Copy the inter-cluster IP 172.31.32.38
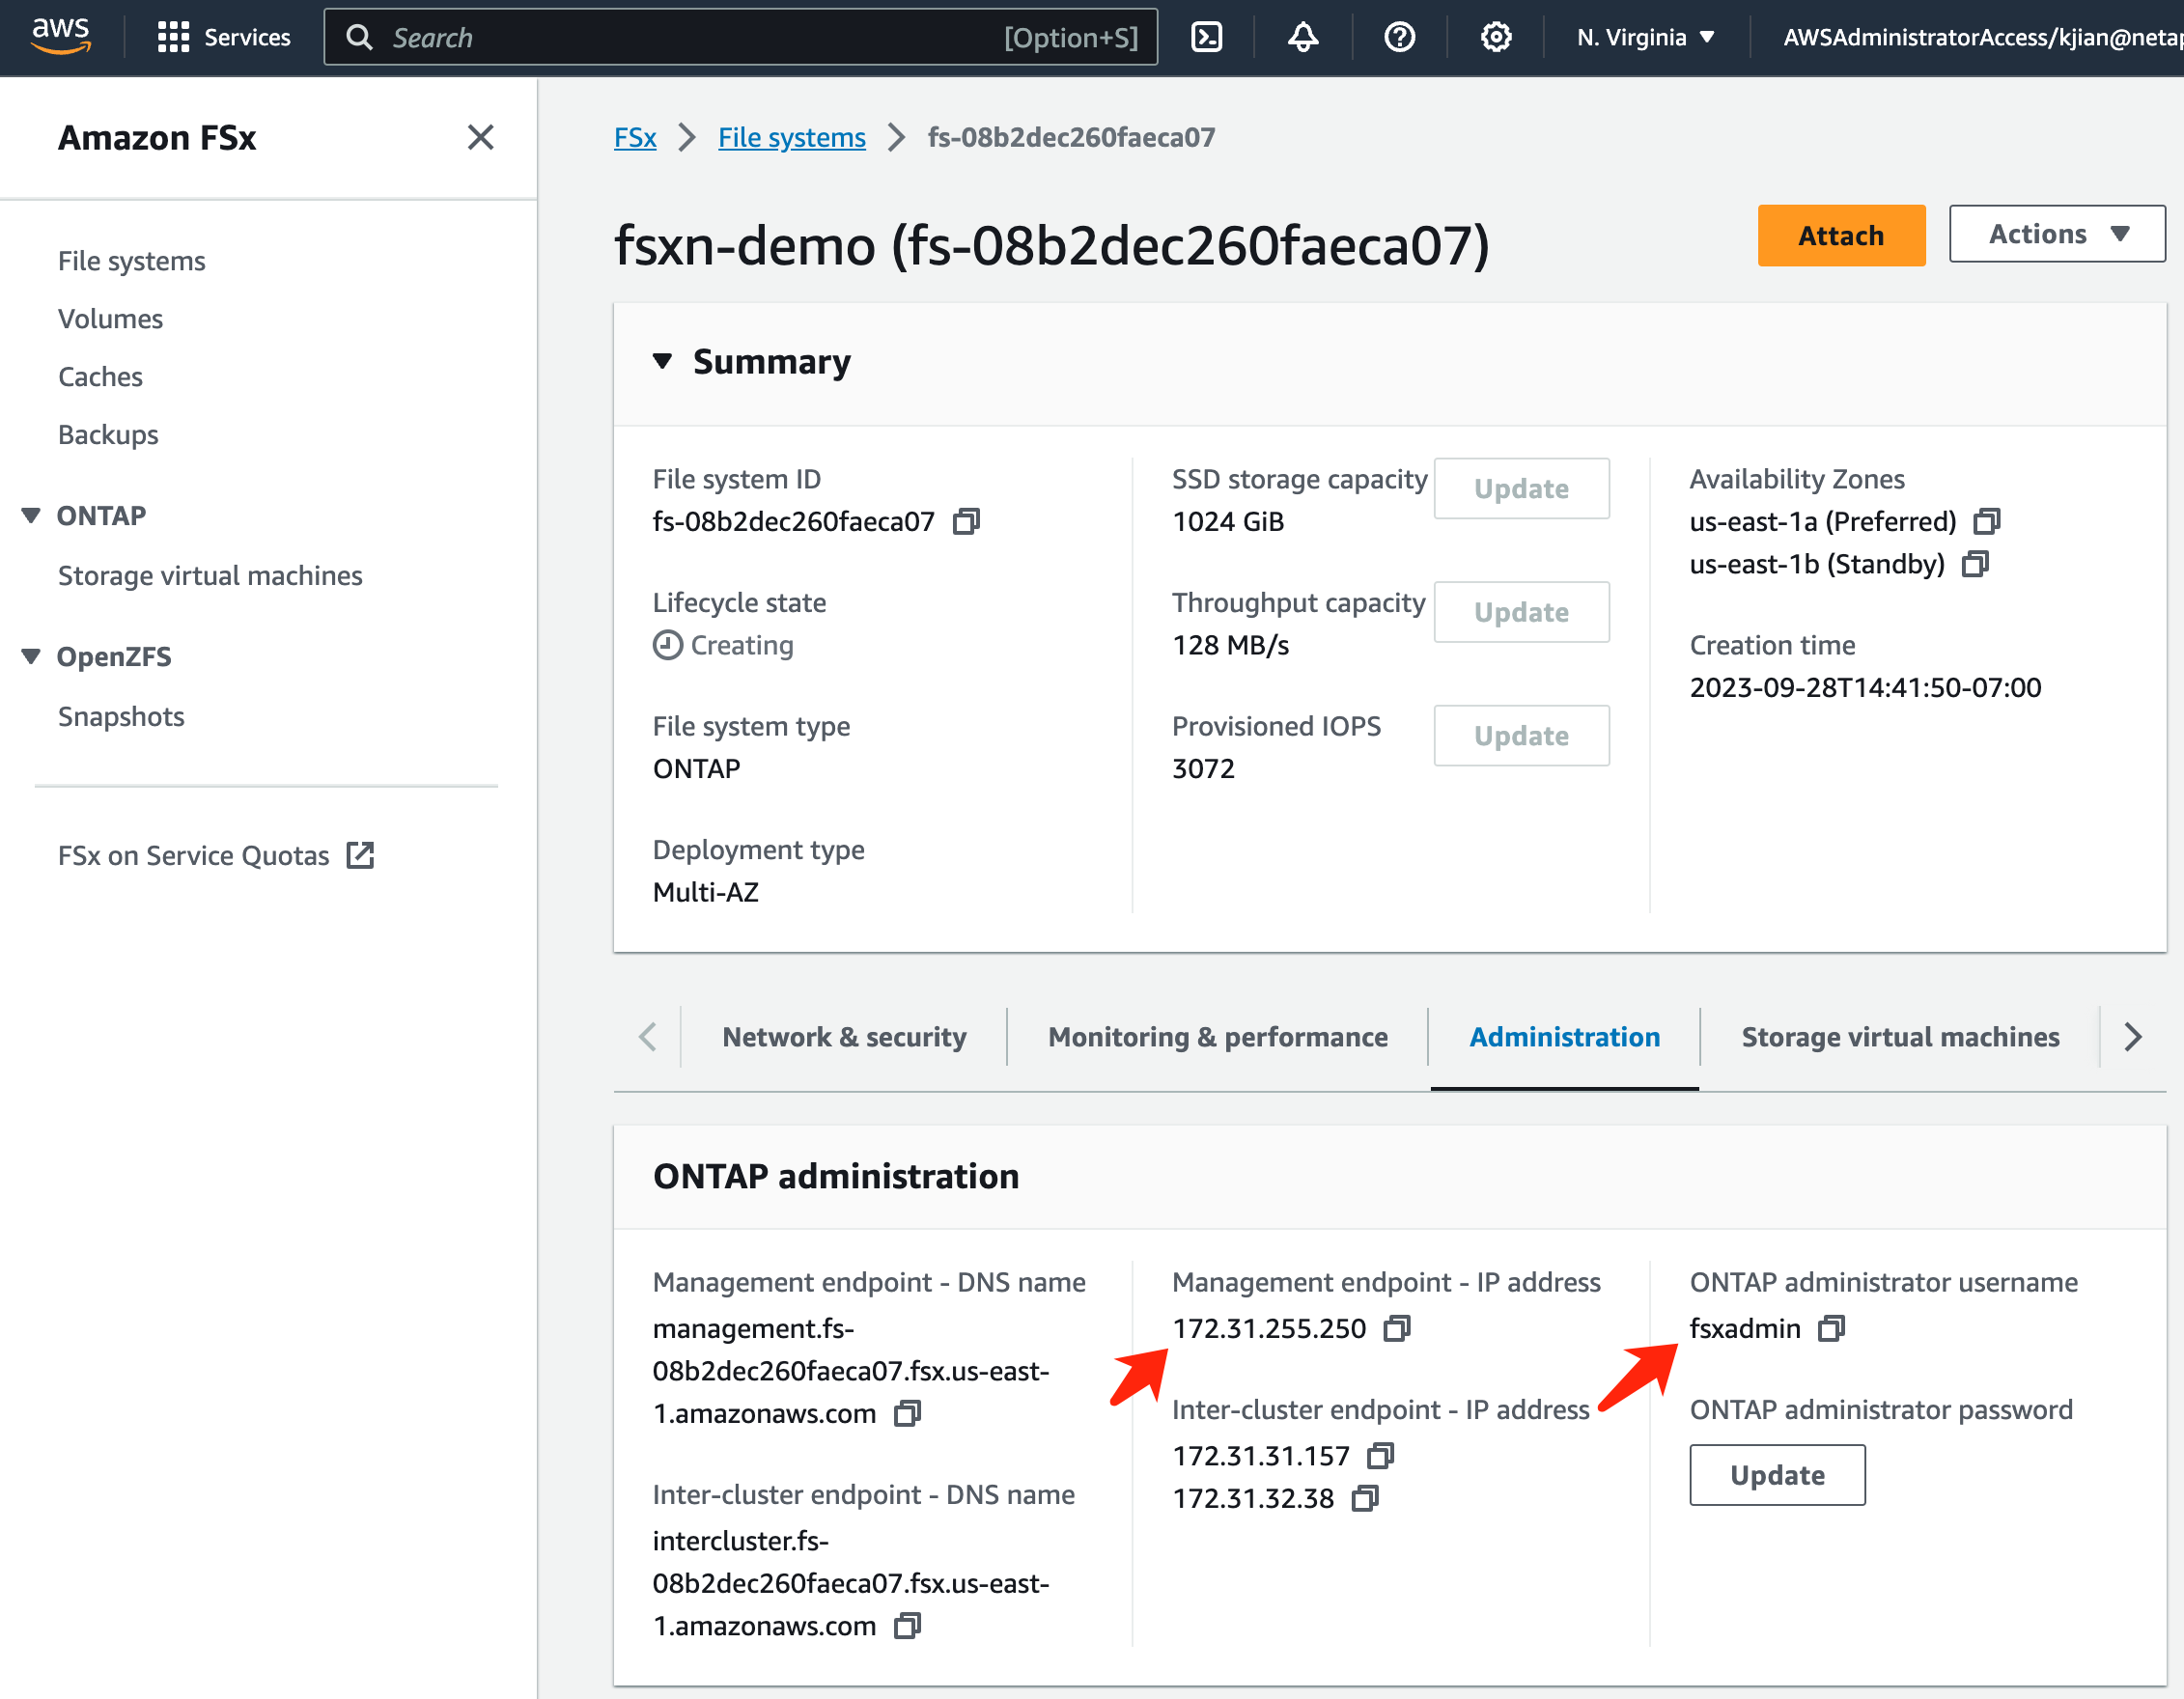This screenshot has width=2184, height=1699. click(x=1364, y=1498)
